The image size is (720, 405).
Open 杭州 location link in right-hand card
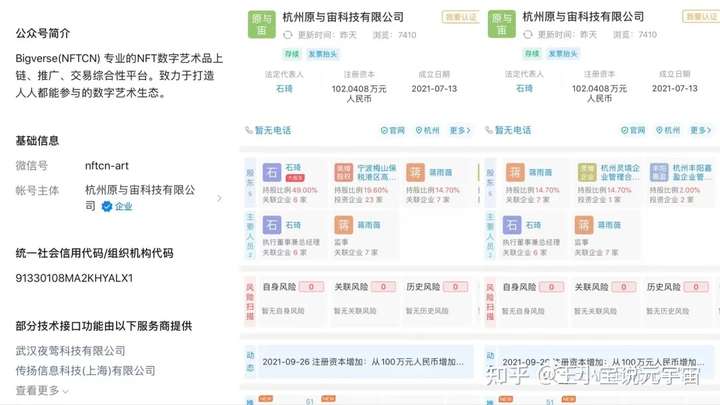(x=668, y=130)
